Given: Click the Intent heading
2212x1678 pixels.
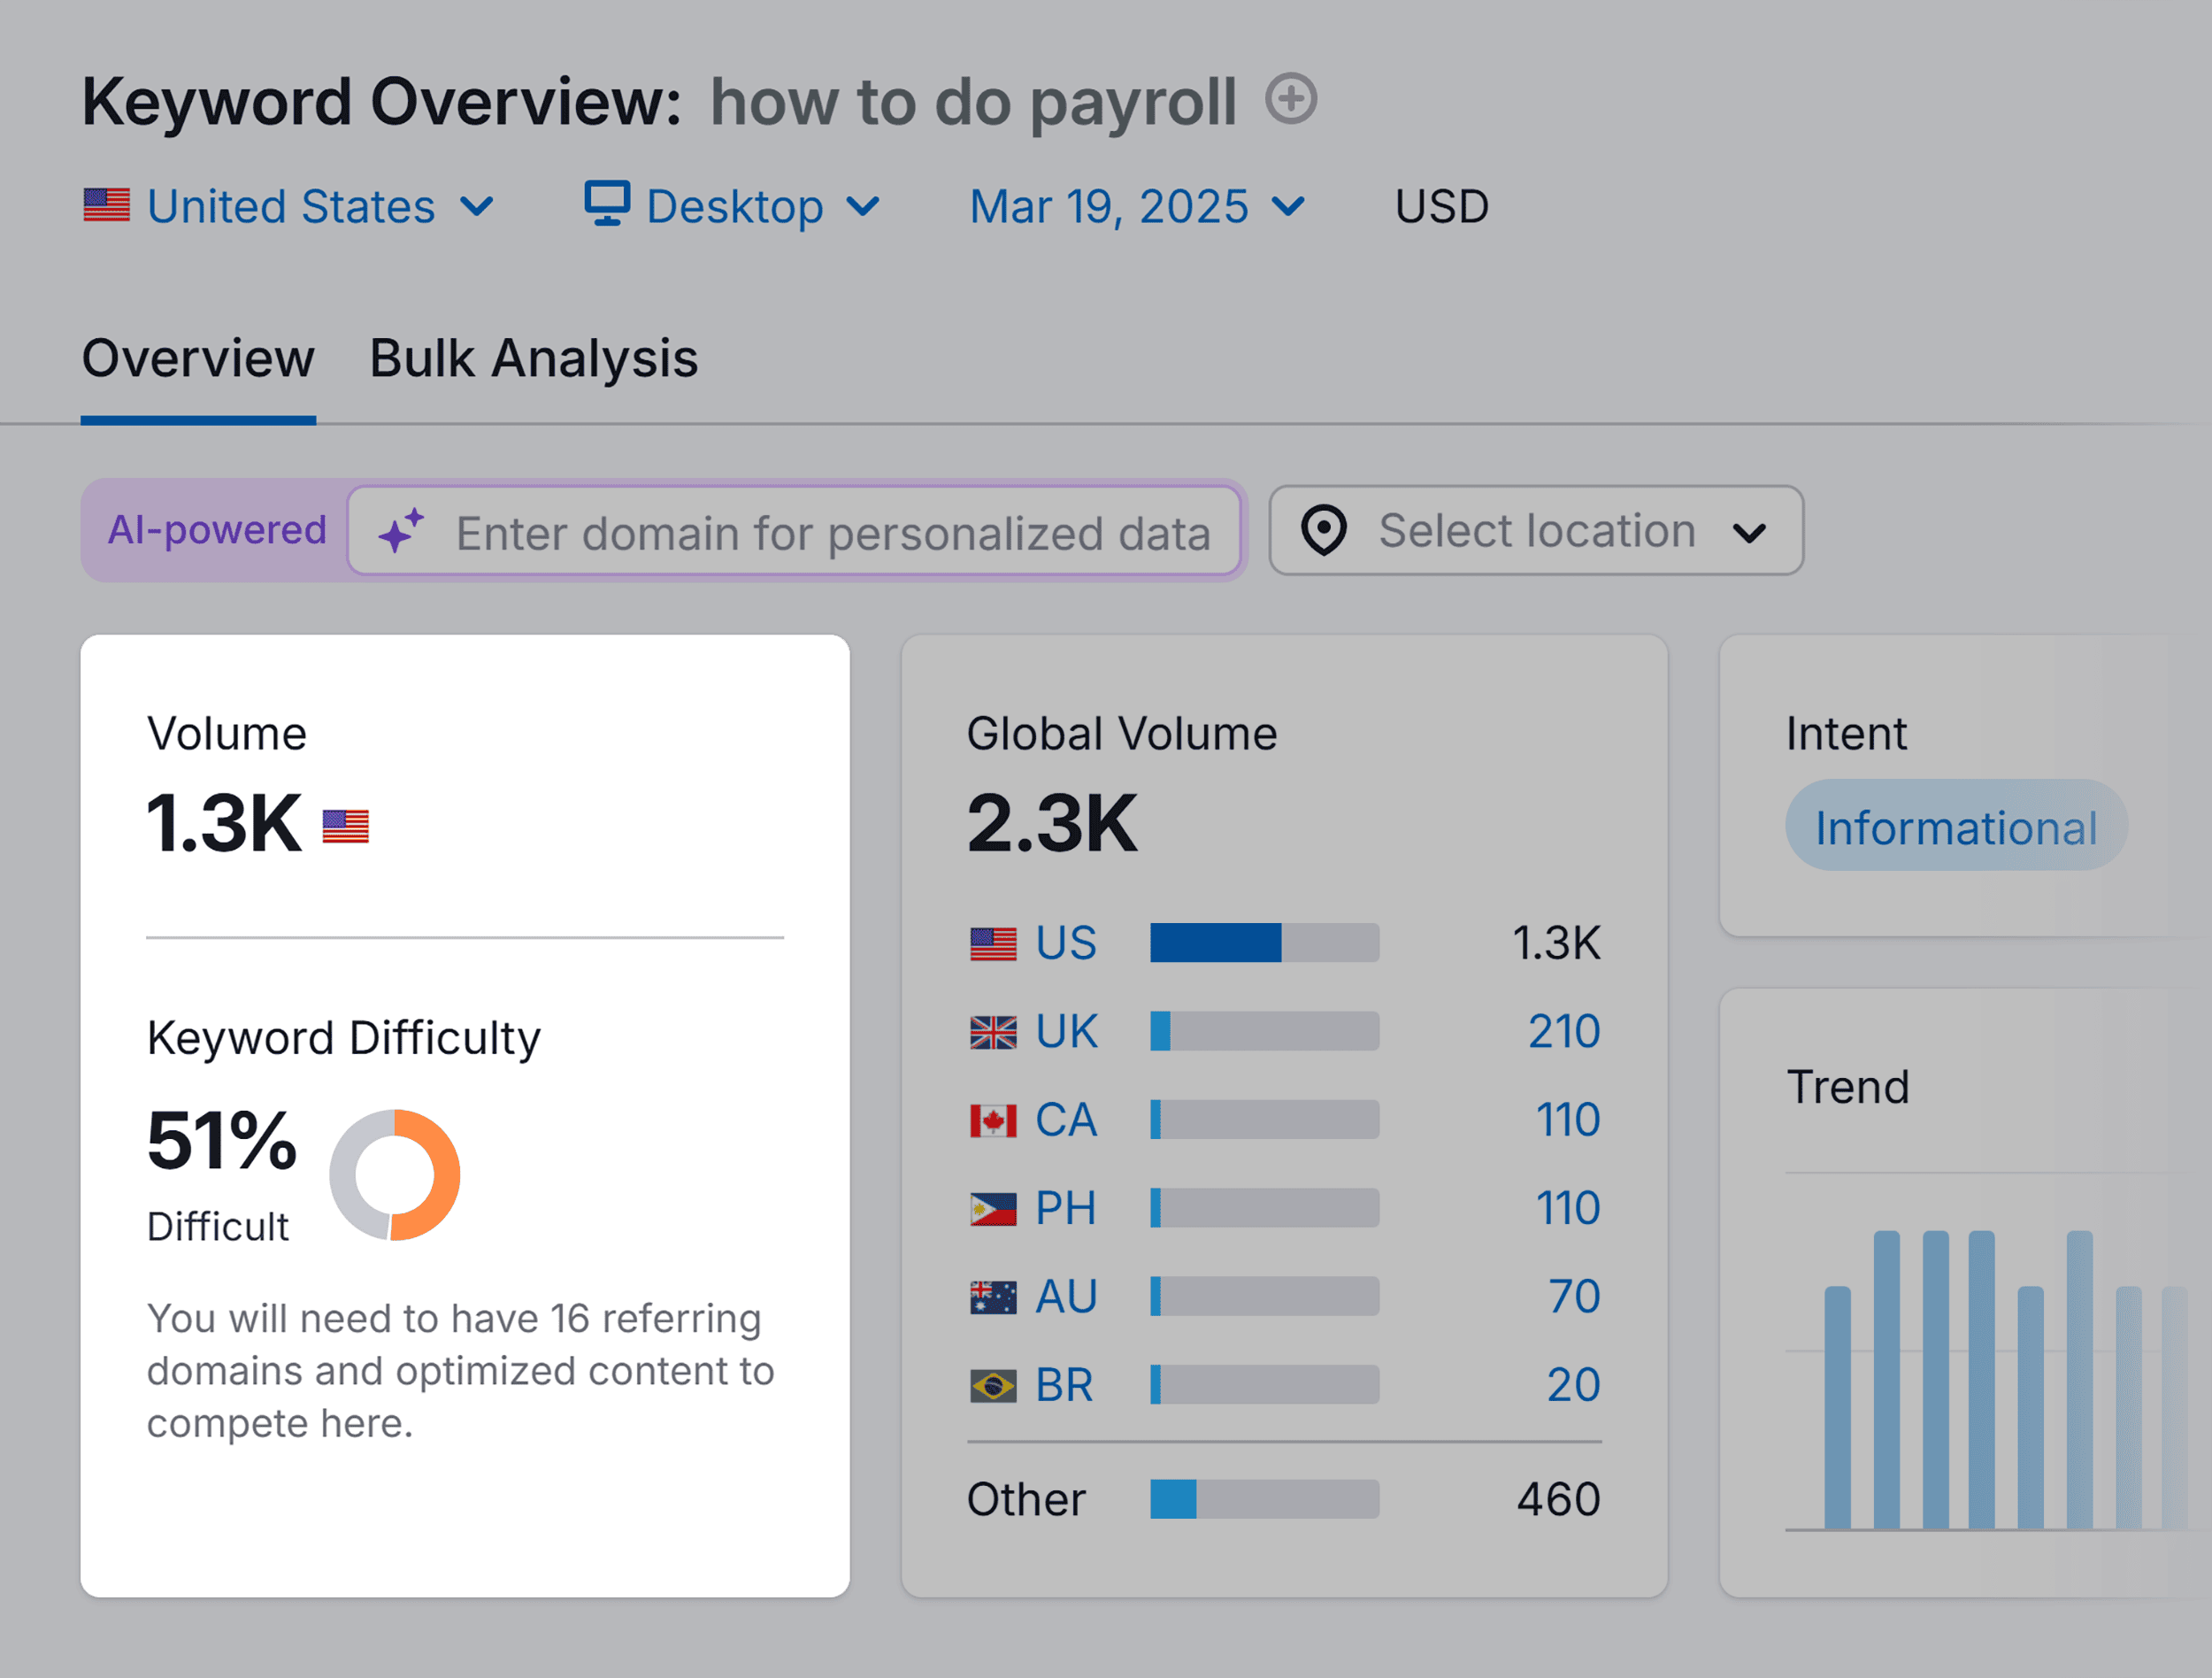Looking at the screenshot, I should point(1846,734).
